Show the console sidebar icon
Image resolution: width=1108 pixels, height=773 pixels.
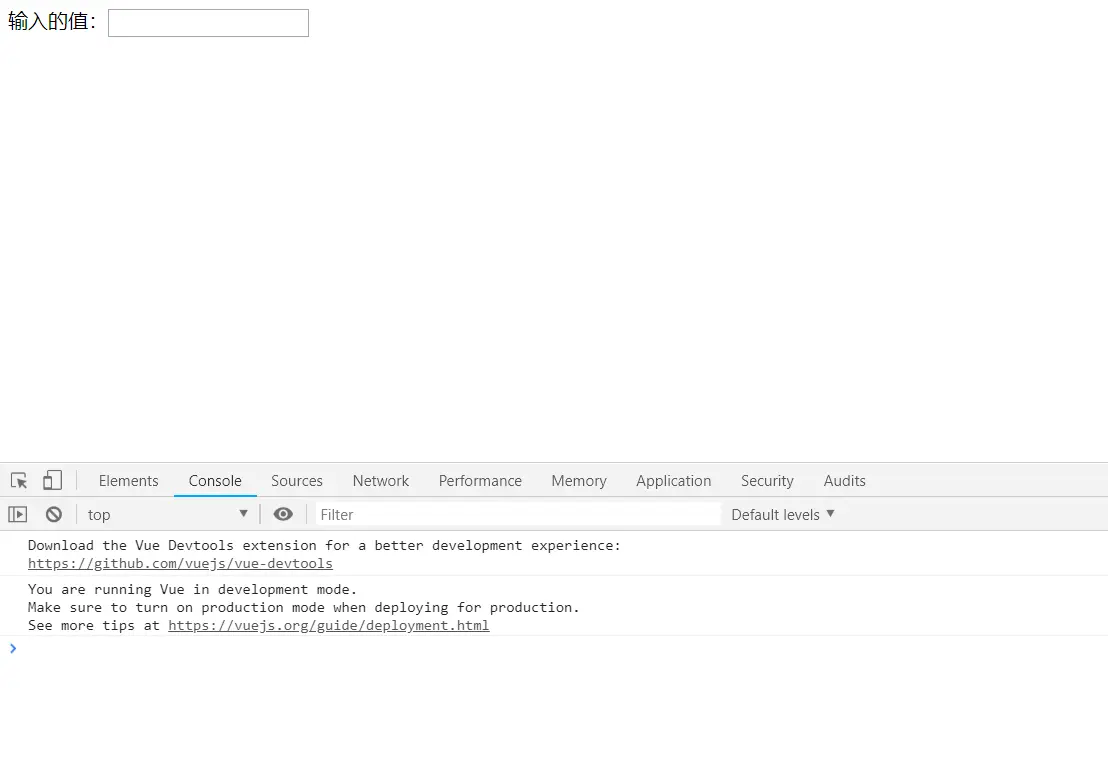pyautogui.click(x=18, y=514)
